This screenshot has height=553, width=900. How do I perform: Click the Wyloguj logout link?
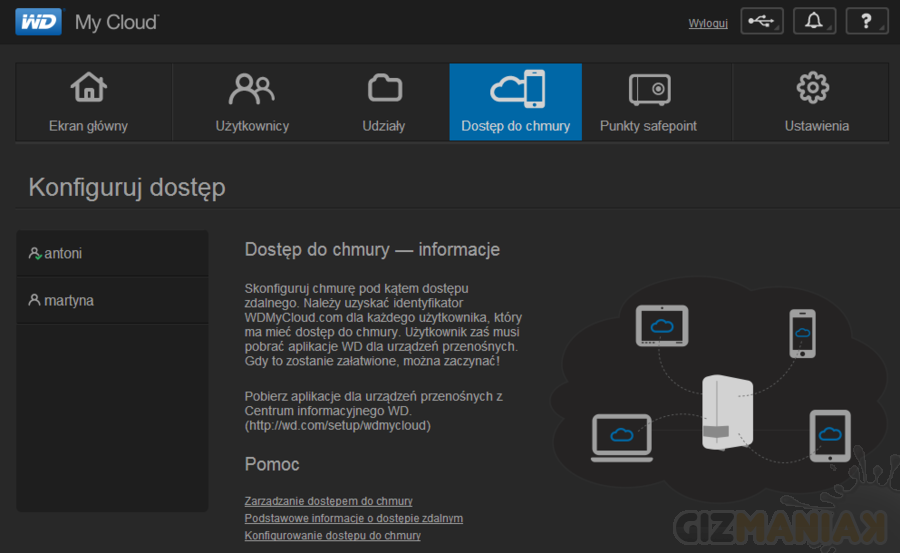click(x=707, y=23)
